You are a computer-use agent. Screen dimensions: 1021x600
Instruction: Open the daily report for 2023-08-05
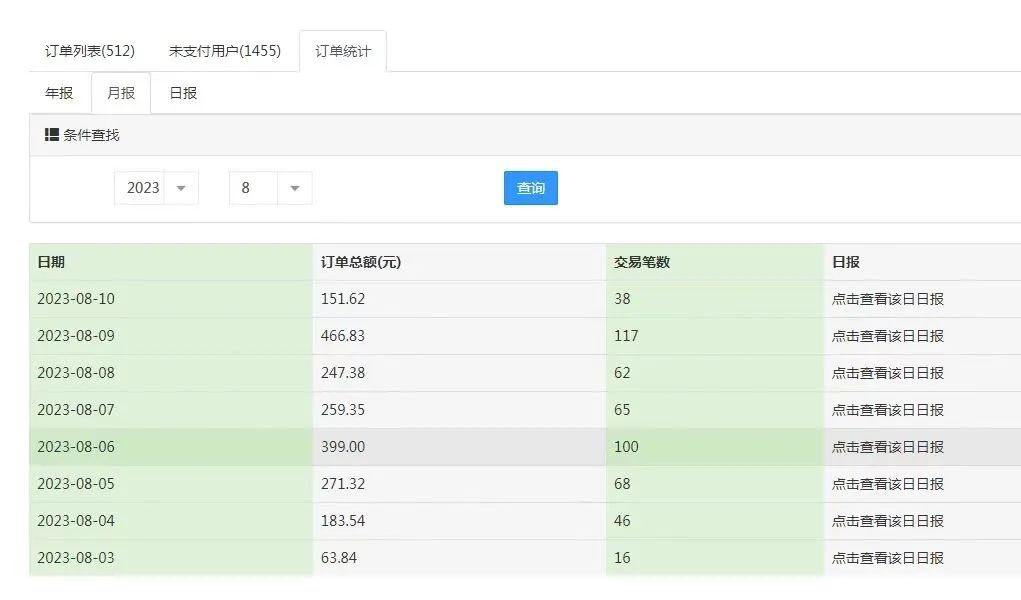[886, 484]
